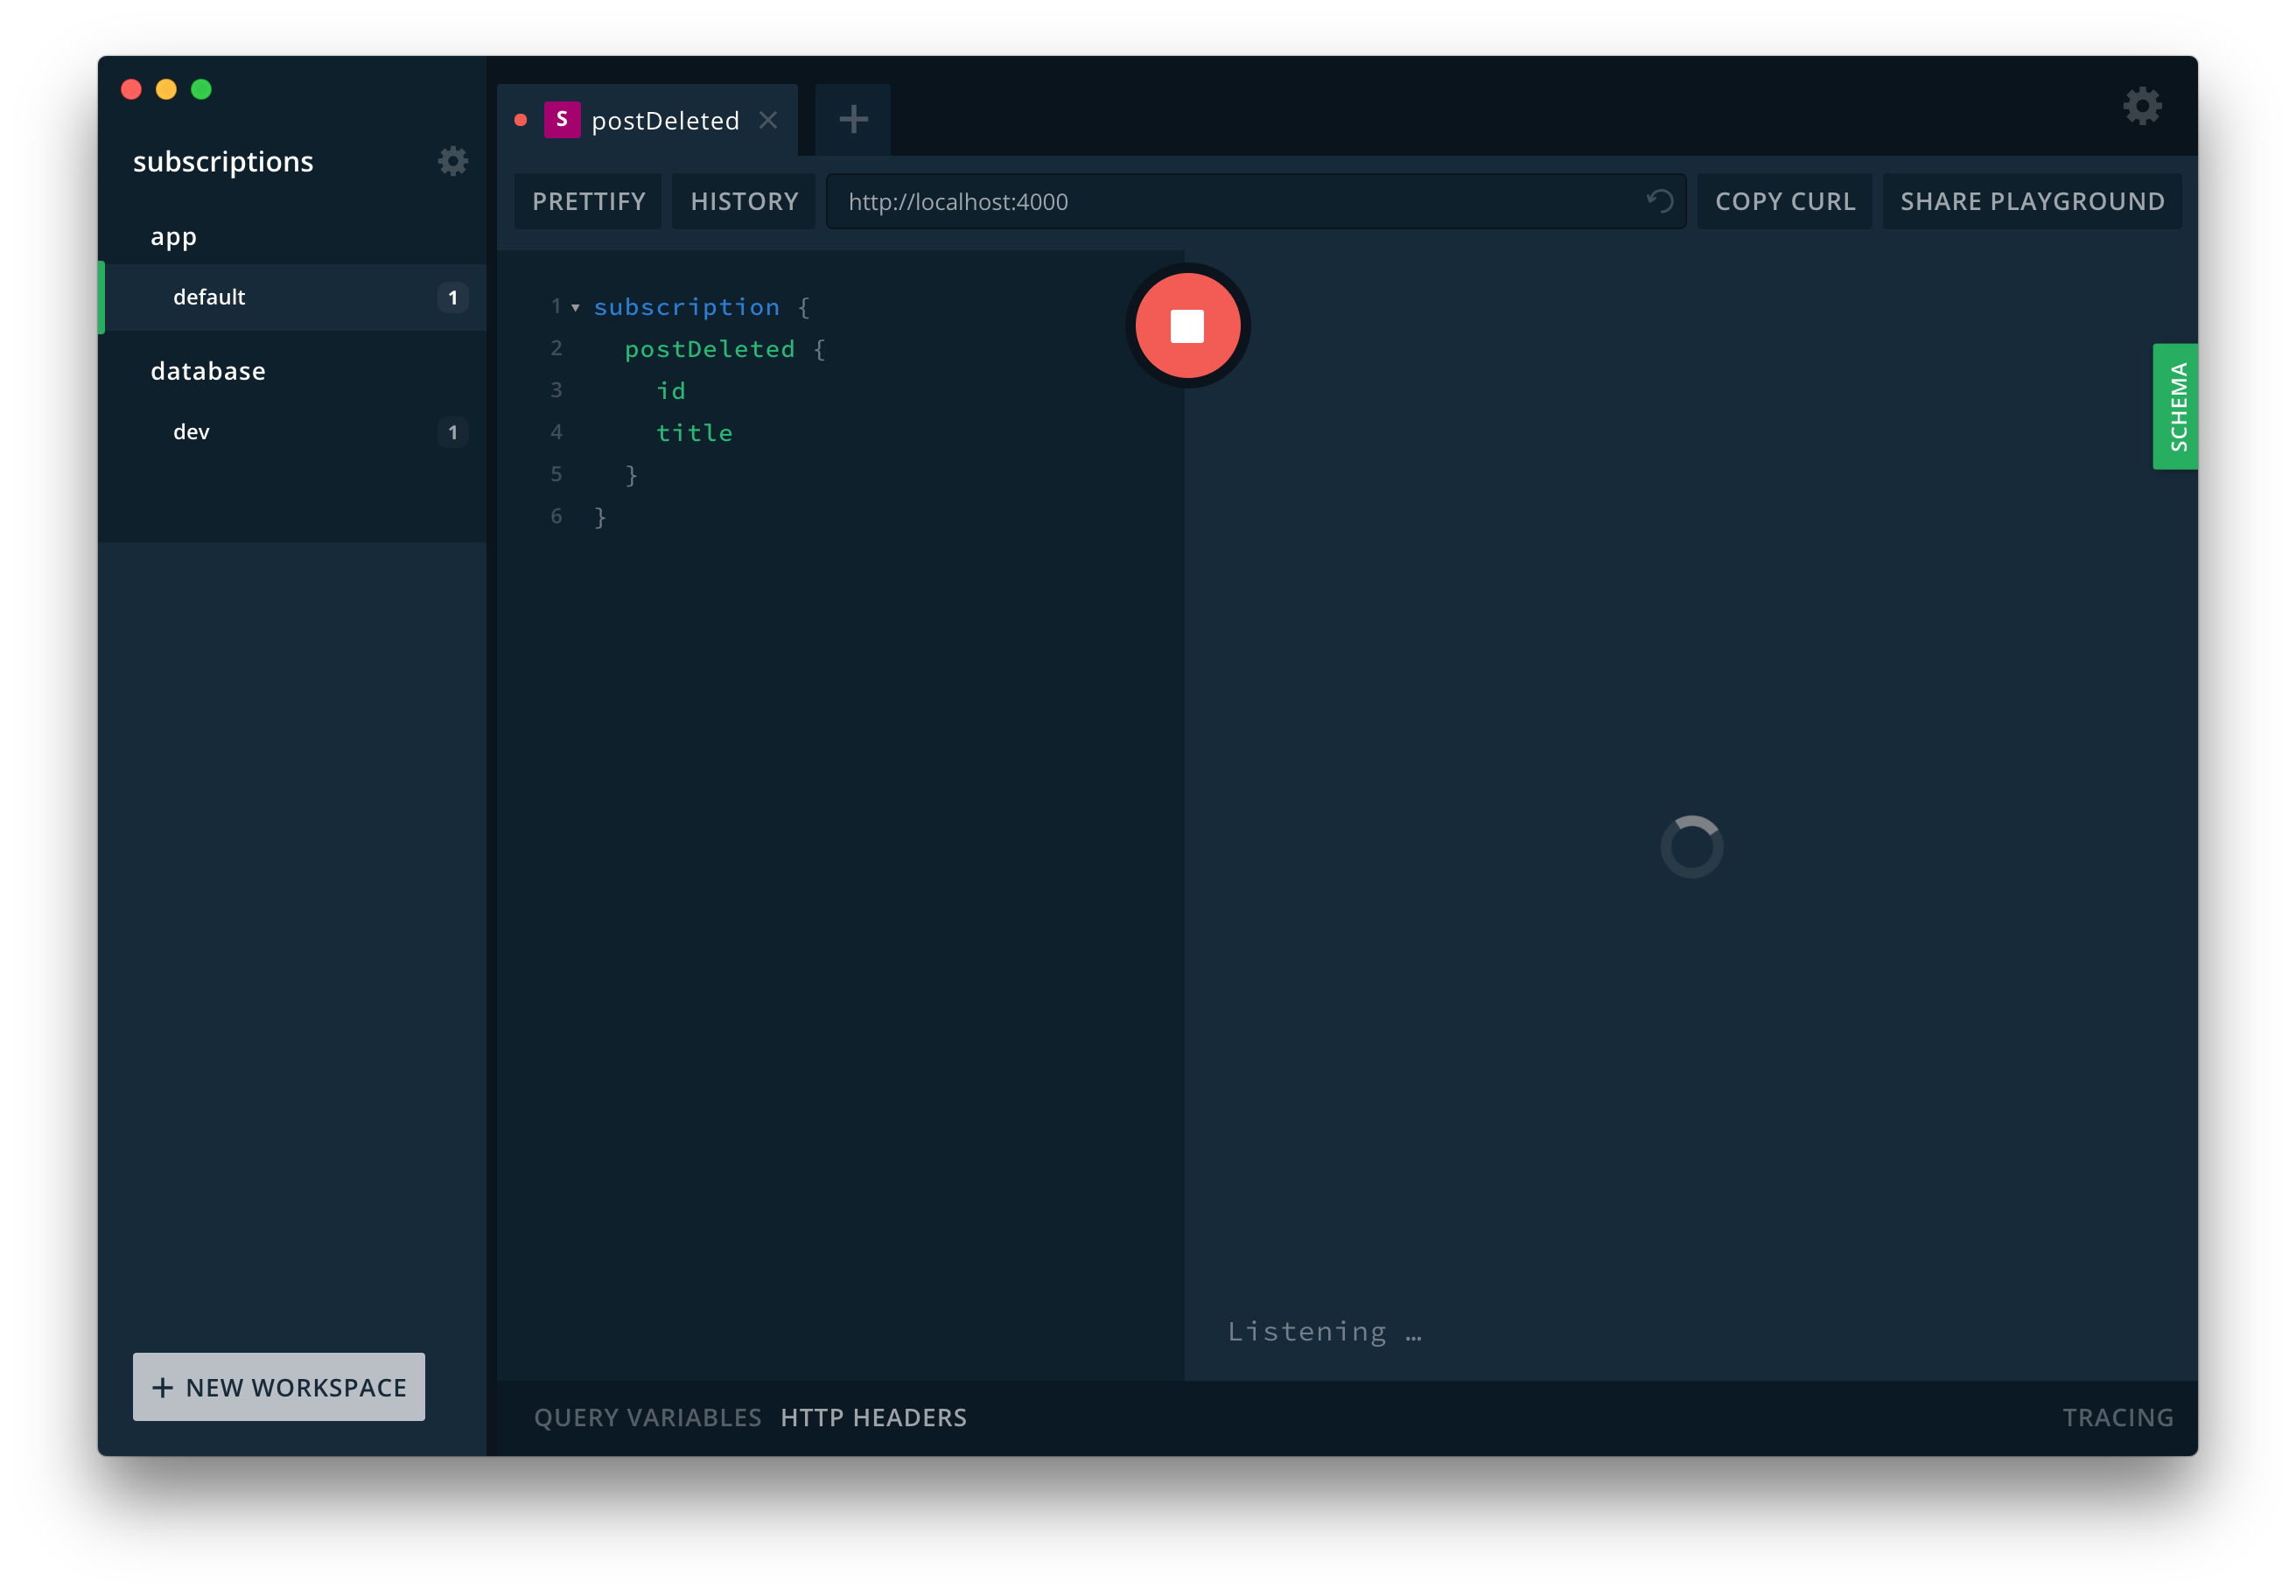The height and width of the screenshot is (1596, 2296).
Task: Close the postDeleted tab
Action: click(x=768, y=120)
